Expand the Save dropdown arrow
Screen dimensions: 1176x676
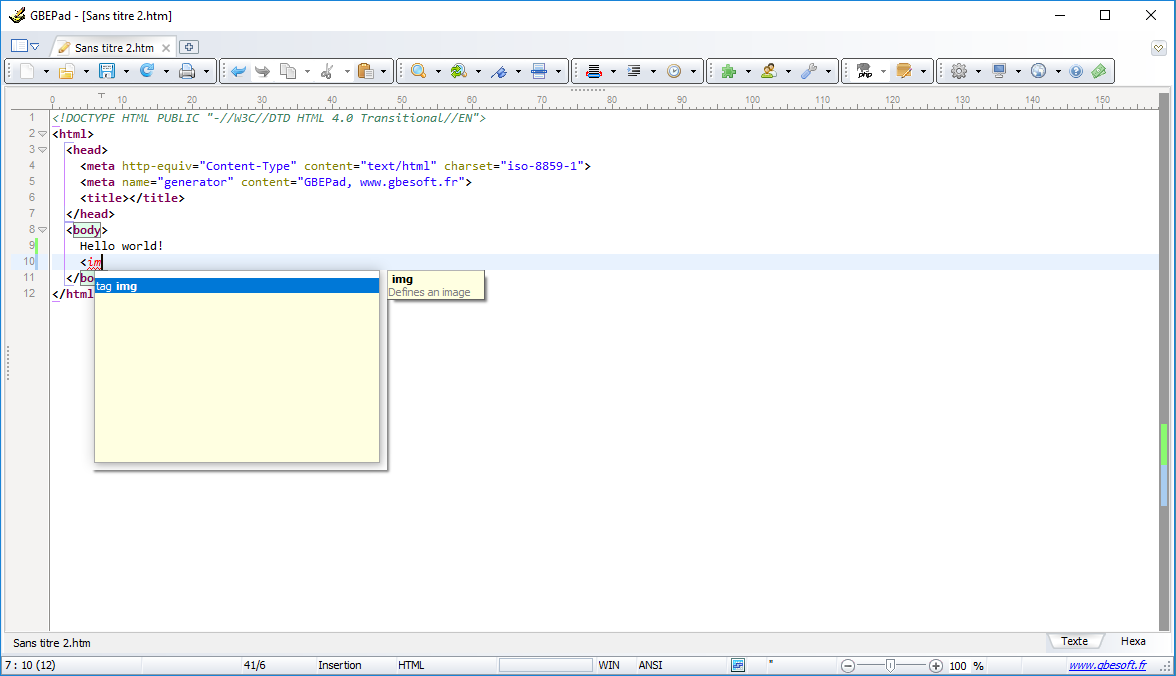(x=126, y=72)
